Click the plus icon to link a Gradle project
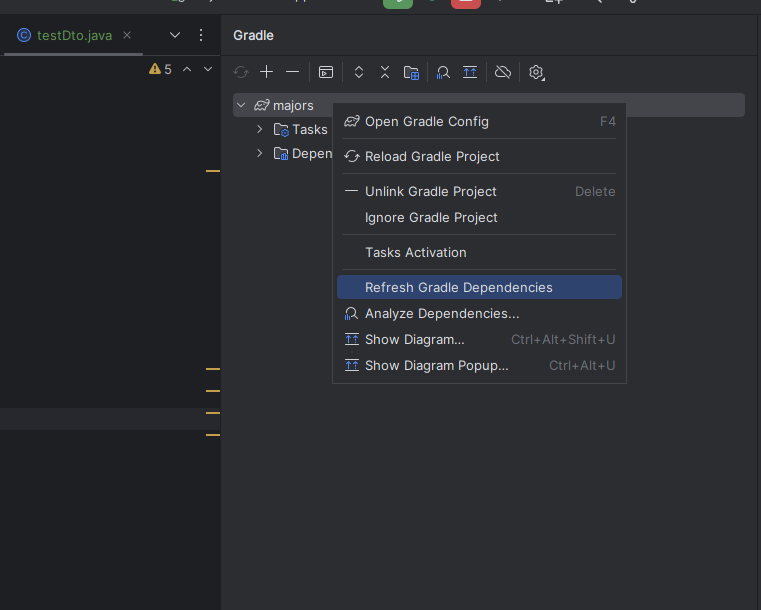Image resolution: width=761 pixels, height=610 pixels. point(266,72)
